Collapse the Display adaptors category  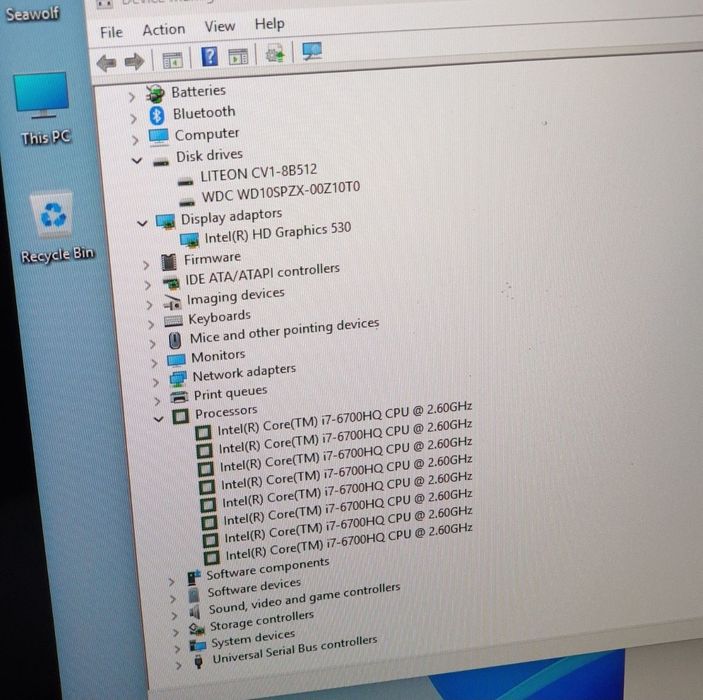[x=142, y=223]
